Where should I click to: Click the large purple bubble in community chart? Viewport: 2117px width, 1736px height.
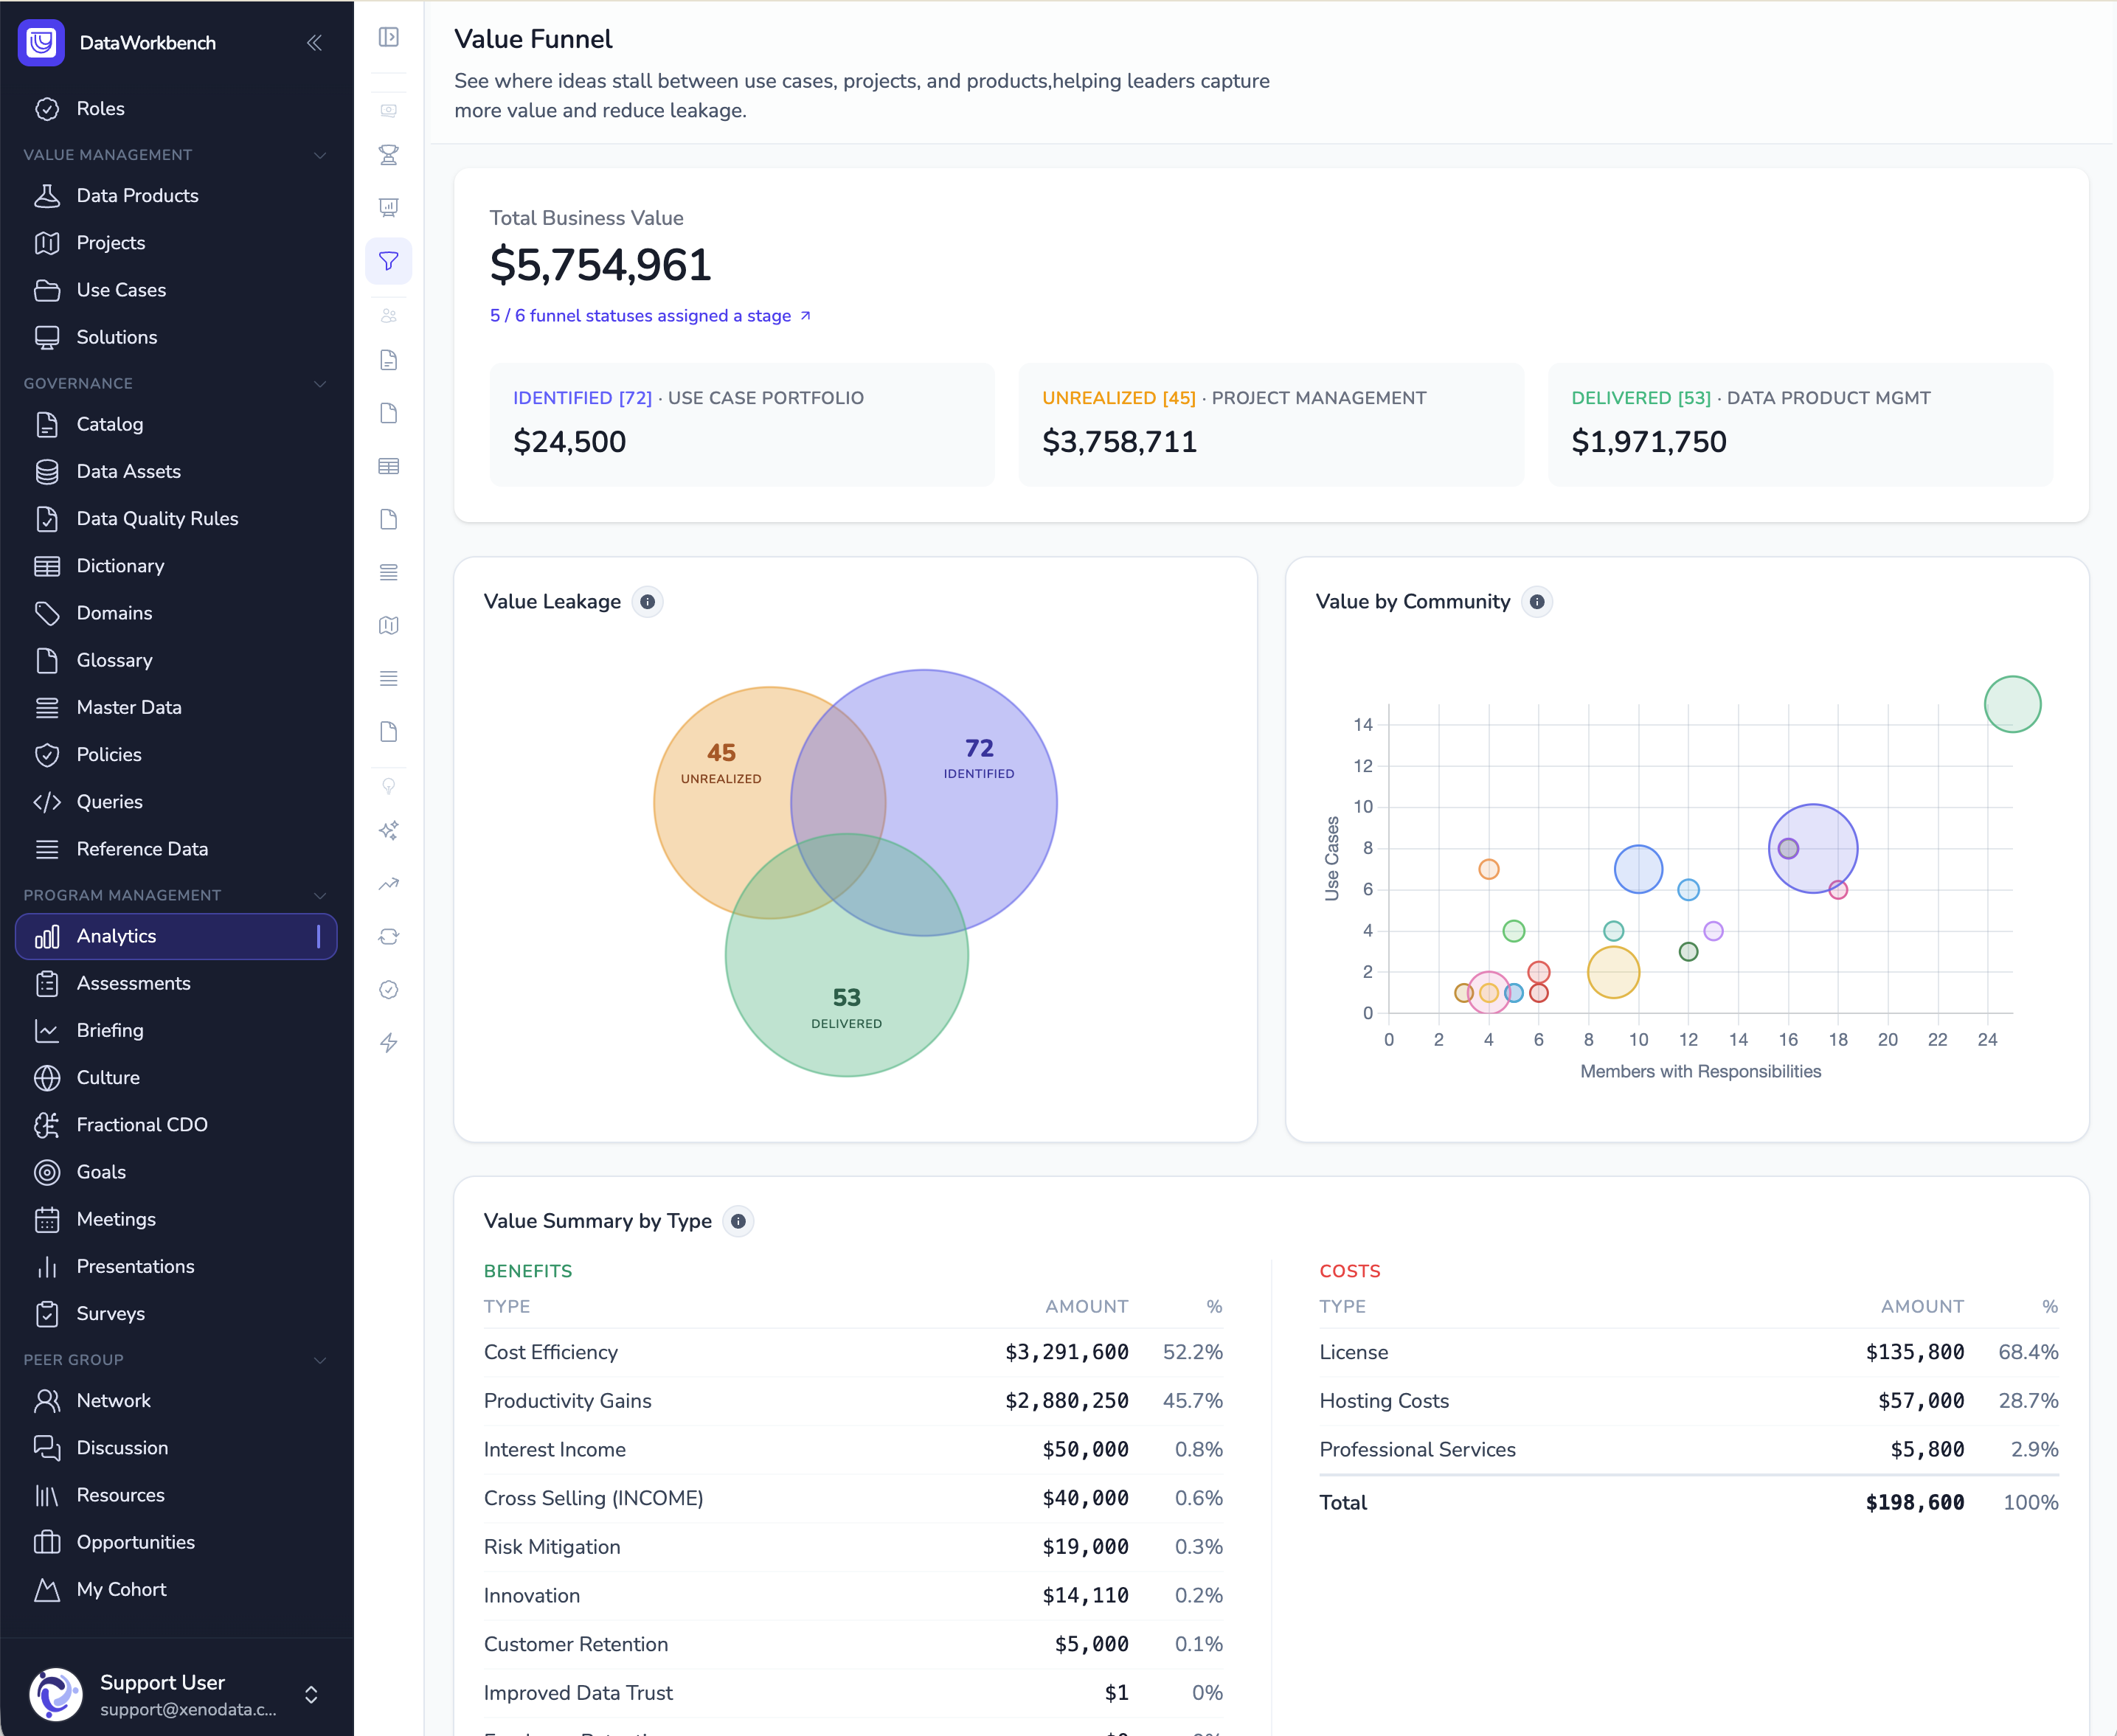(x=1813, y=849)
